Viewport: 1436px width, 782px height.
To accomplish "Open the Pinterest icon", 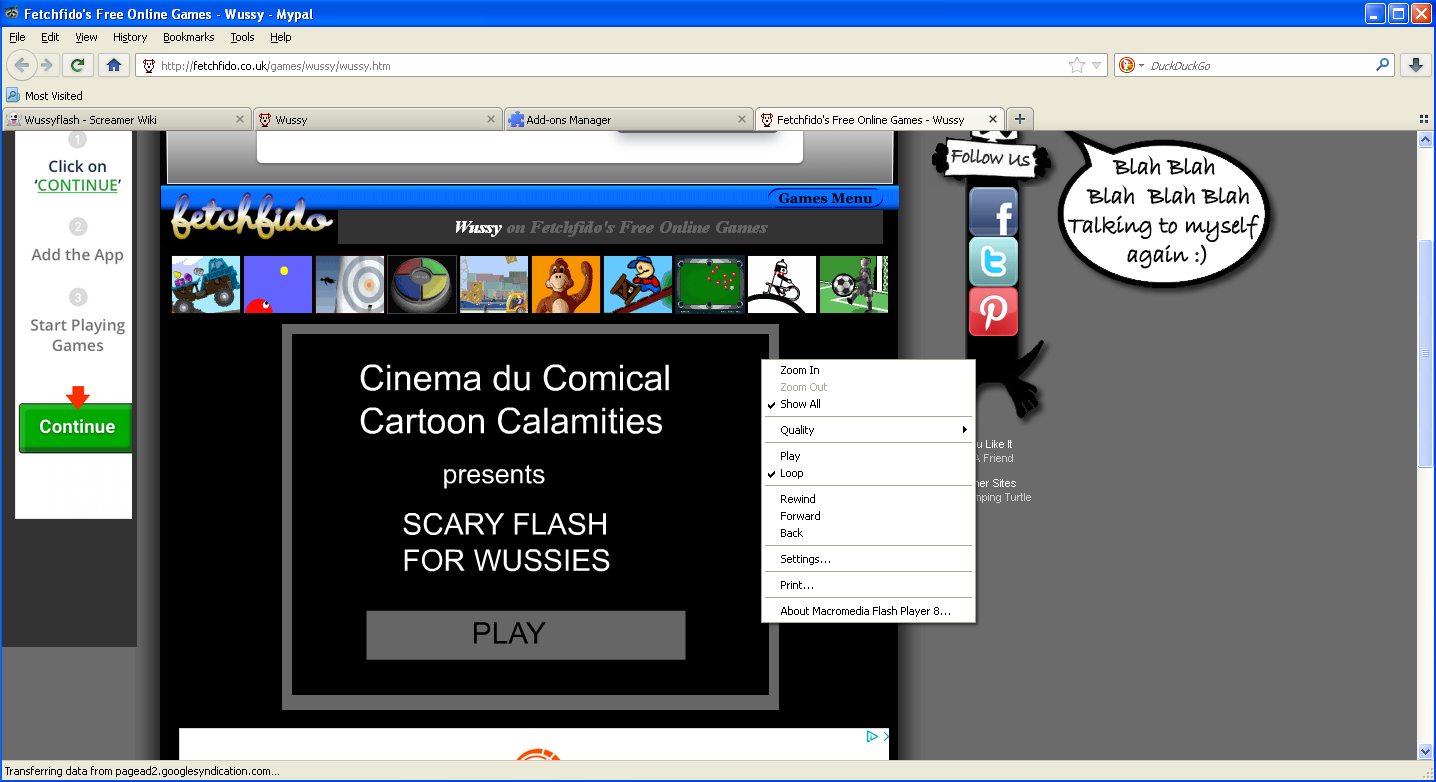I will [x=993, y=312].
